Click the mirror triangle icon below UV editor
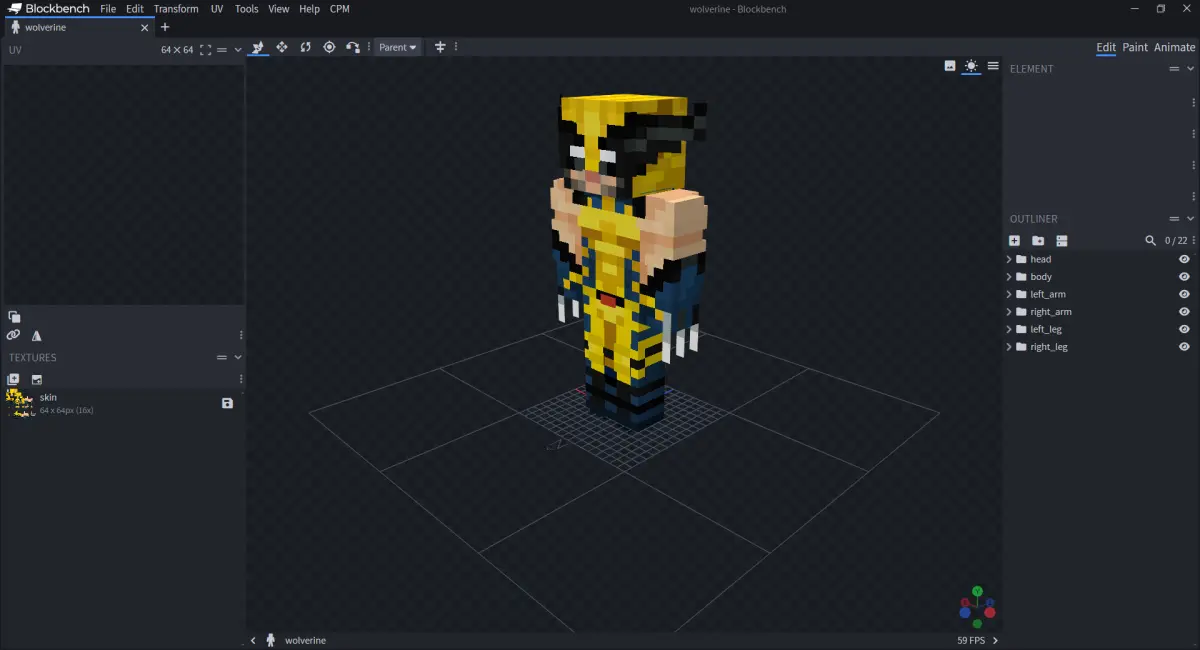Viewport: 1200px width, 650px height. (37, 336)
